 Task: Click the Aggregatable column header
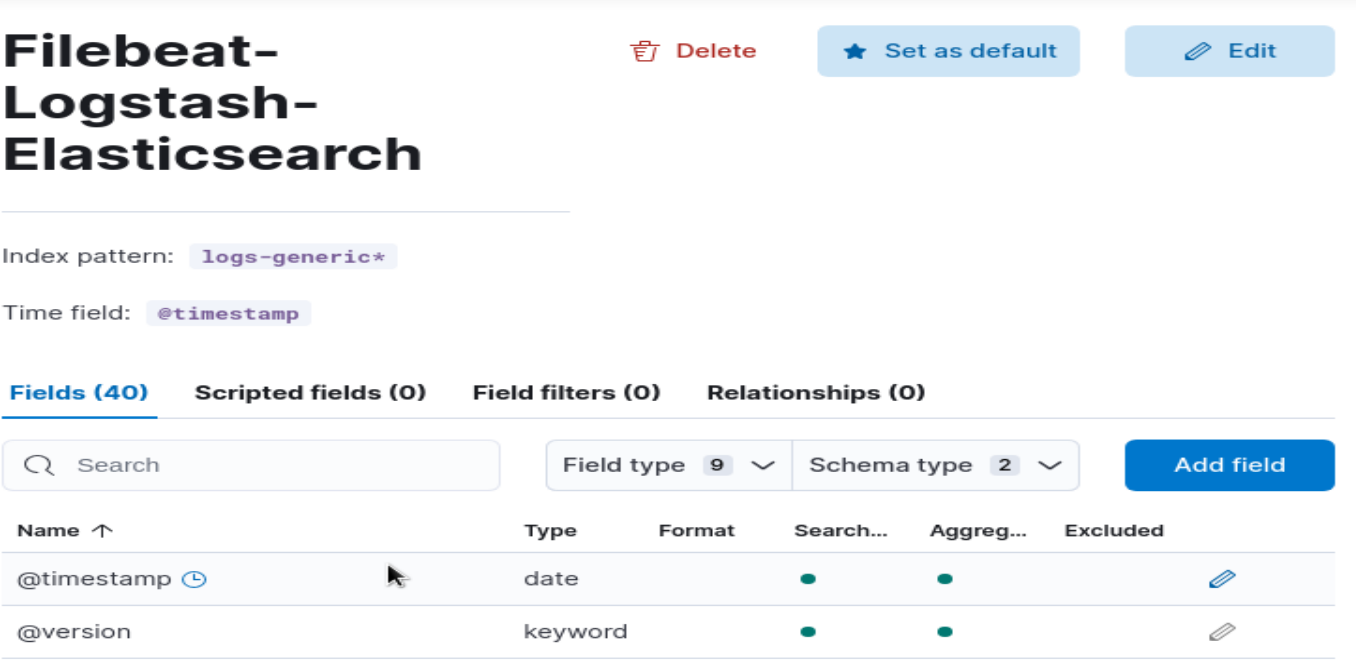(977, 531)
